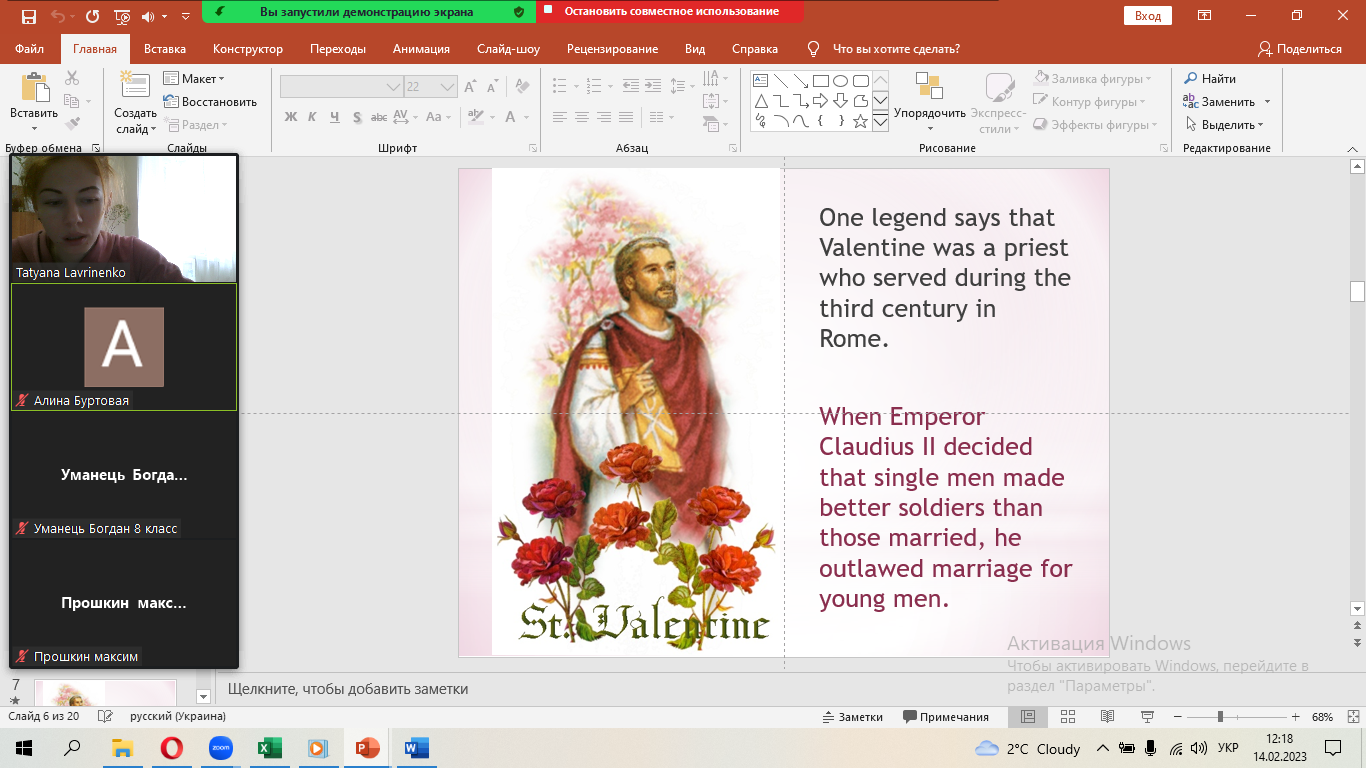Click the Упорядочить arrange icon
The image size is (1366, 768).
(929, 87)
